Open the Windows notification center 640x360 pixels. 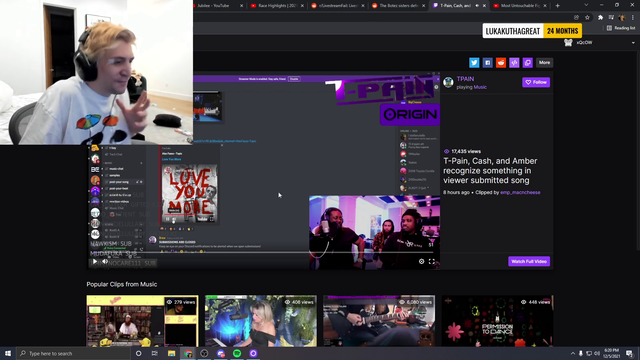pos(629,353)
